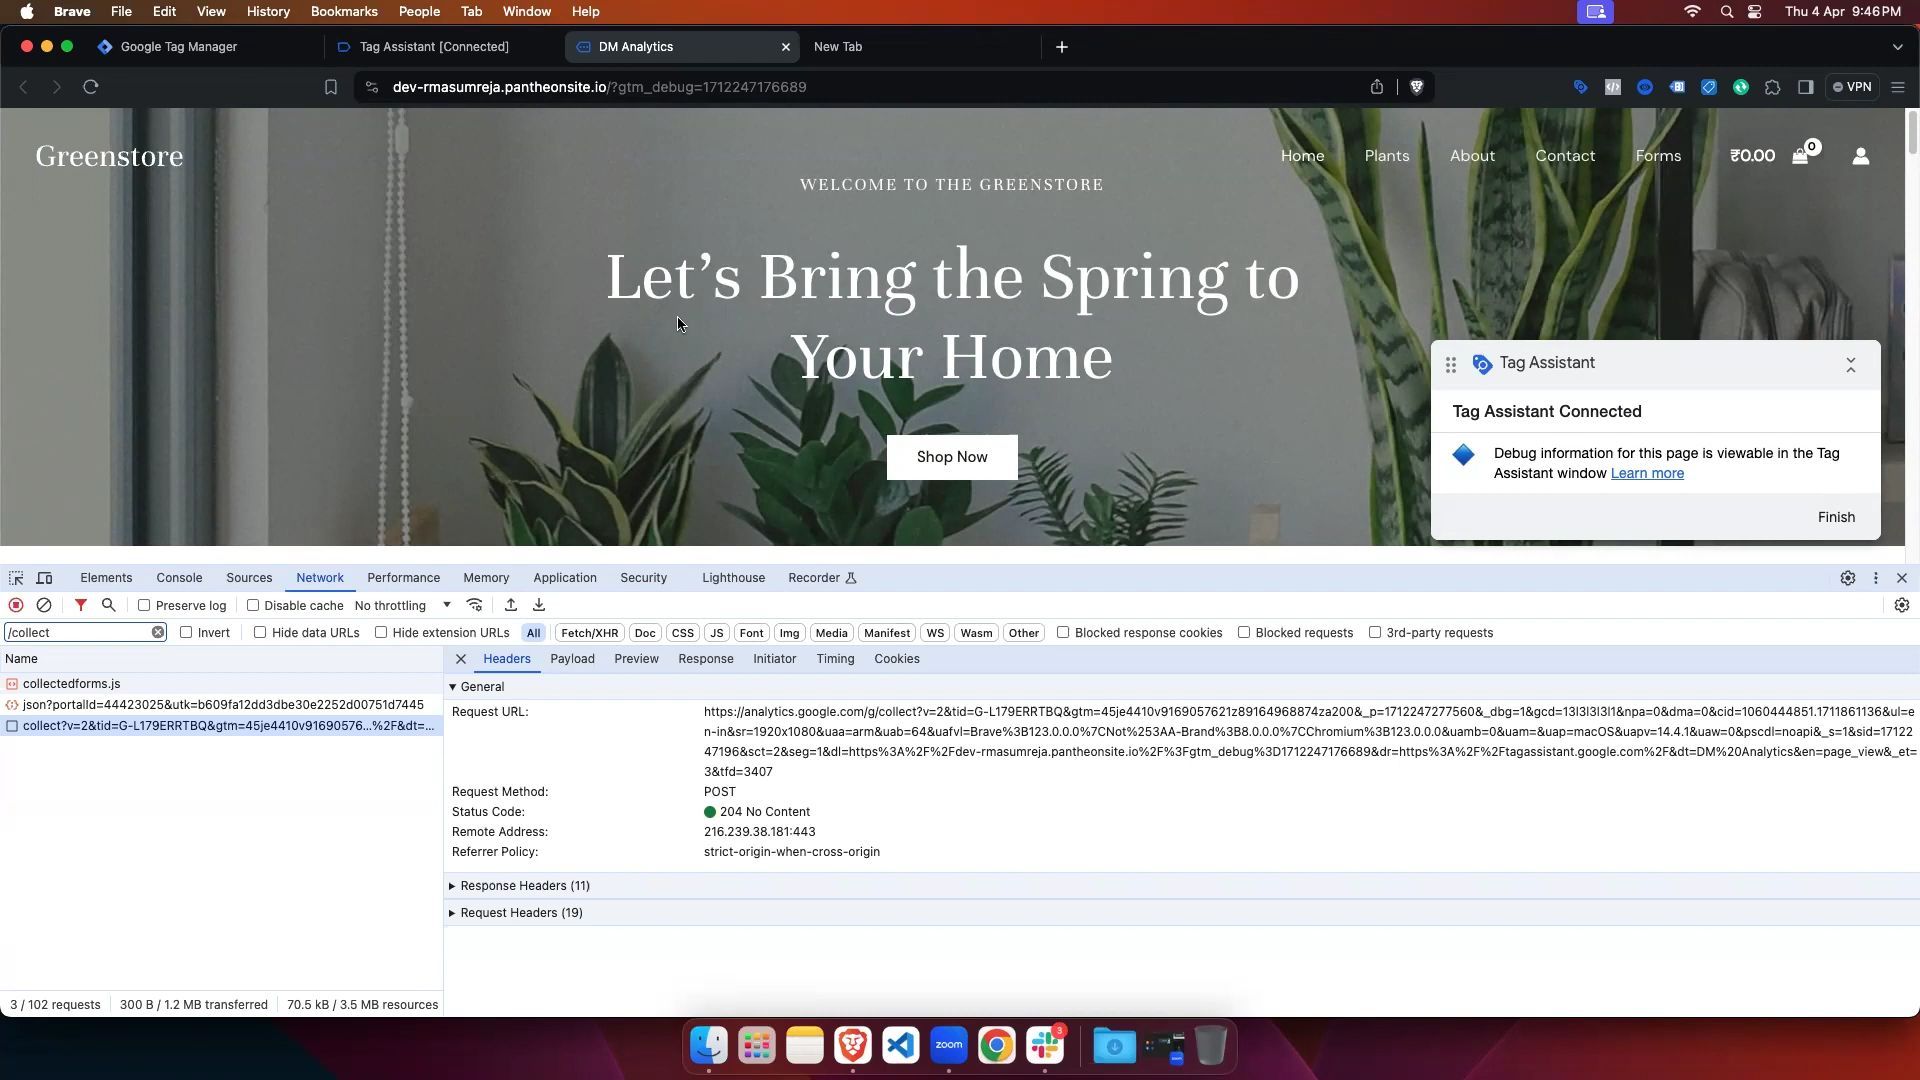Expand the Request Headers section
Image resolution: width=1920 pixels, height=1080 pixels.
pos(520,913)
